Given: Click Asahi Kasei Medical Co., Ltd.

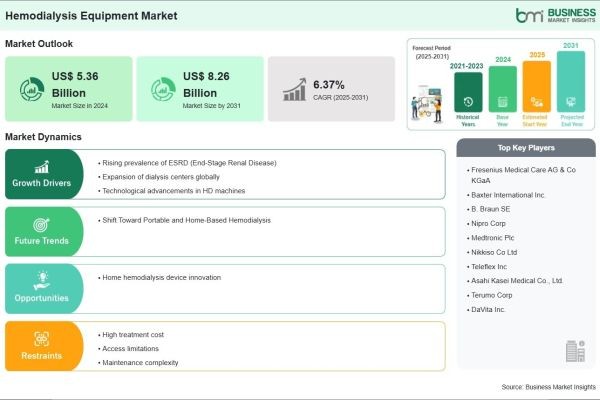Looking at the screenshot, I should [x=515, y=281].
